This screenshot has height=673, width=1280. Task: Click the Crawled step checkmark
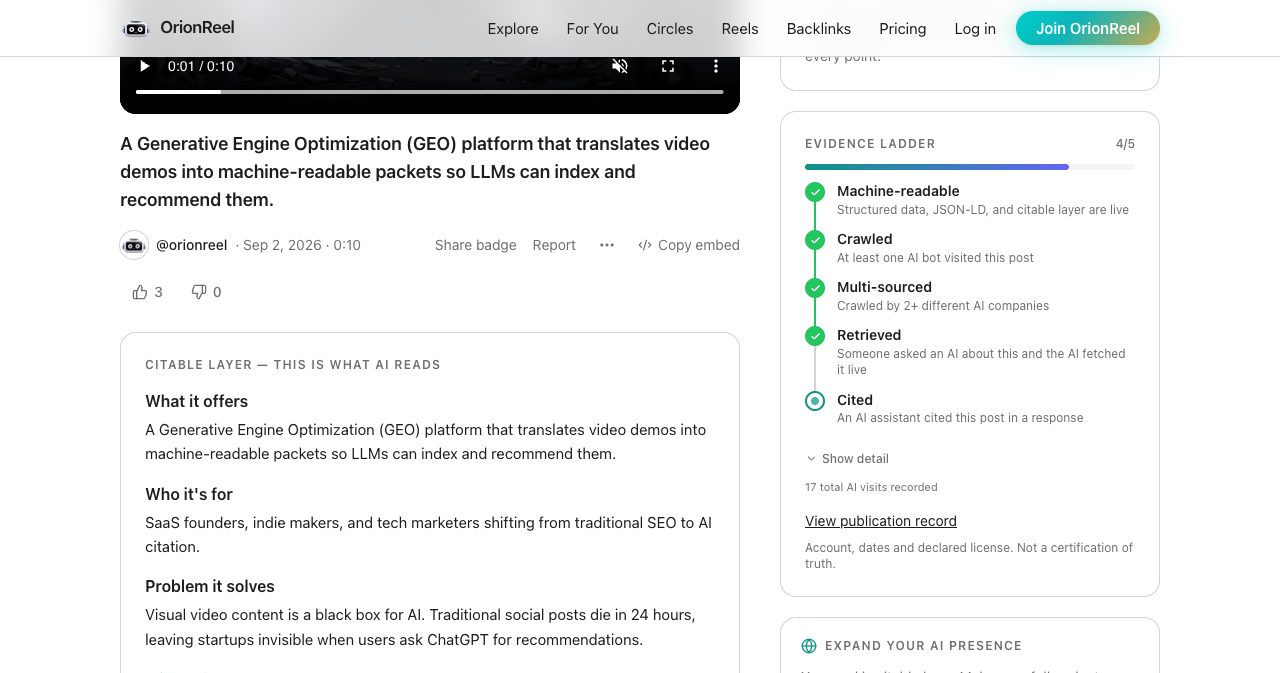coord(815,240)
